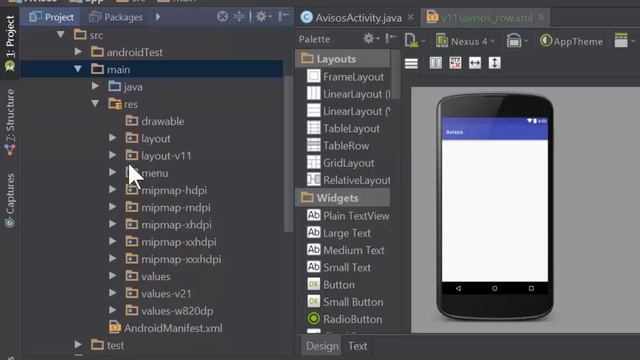
Task: Expand the androidTest folder
Action: click(x=78, y=52)
